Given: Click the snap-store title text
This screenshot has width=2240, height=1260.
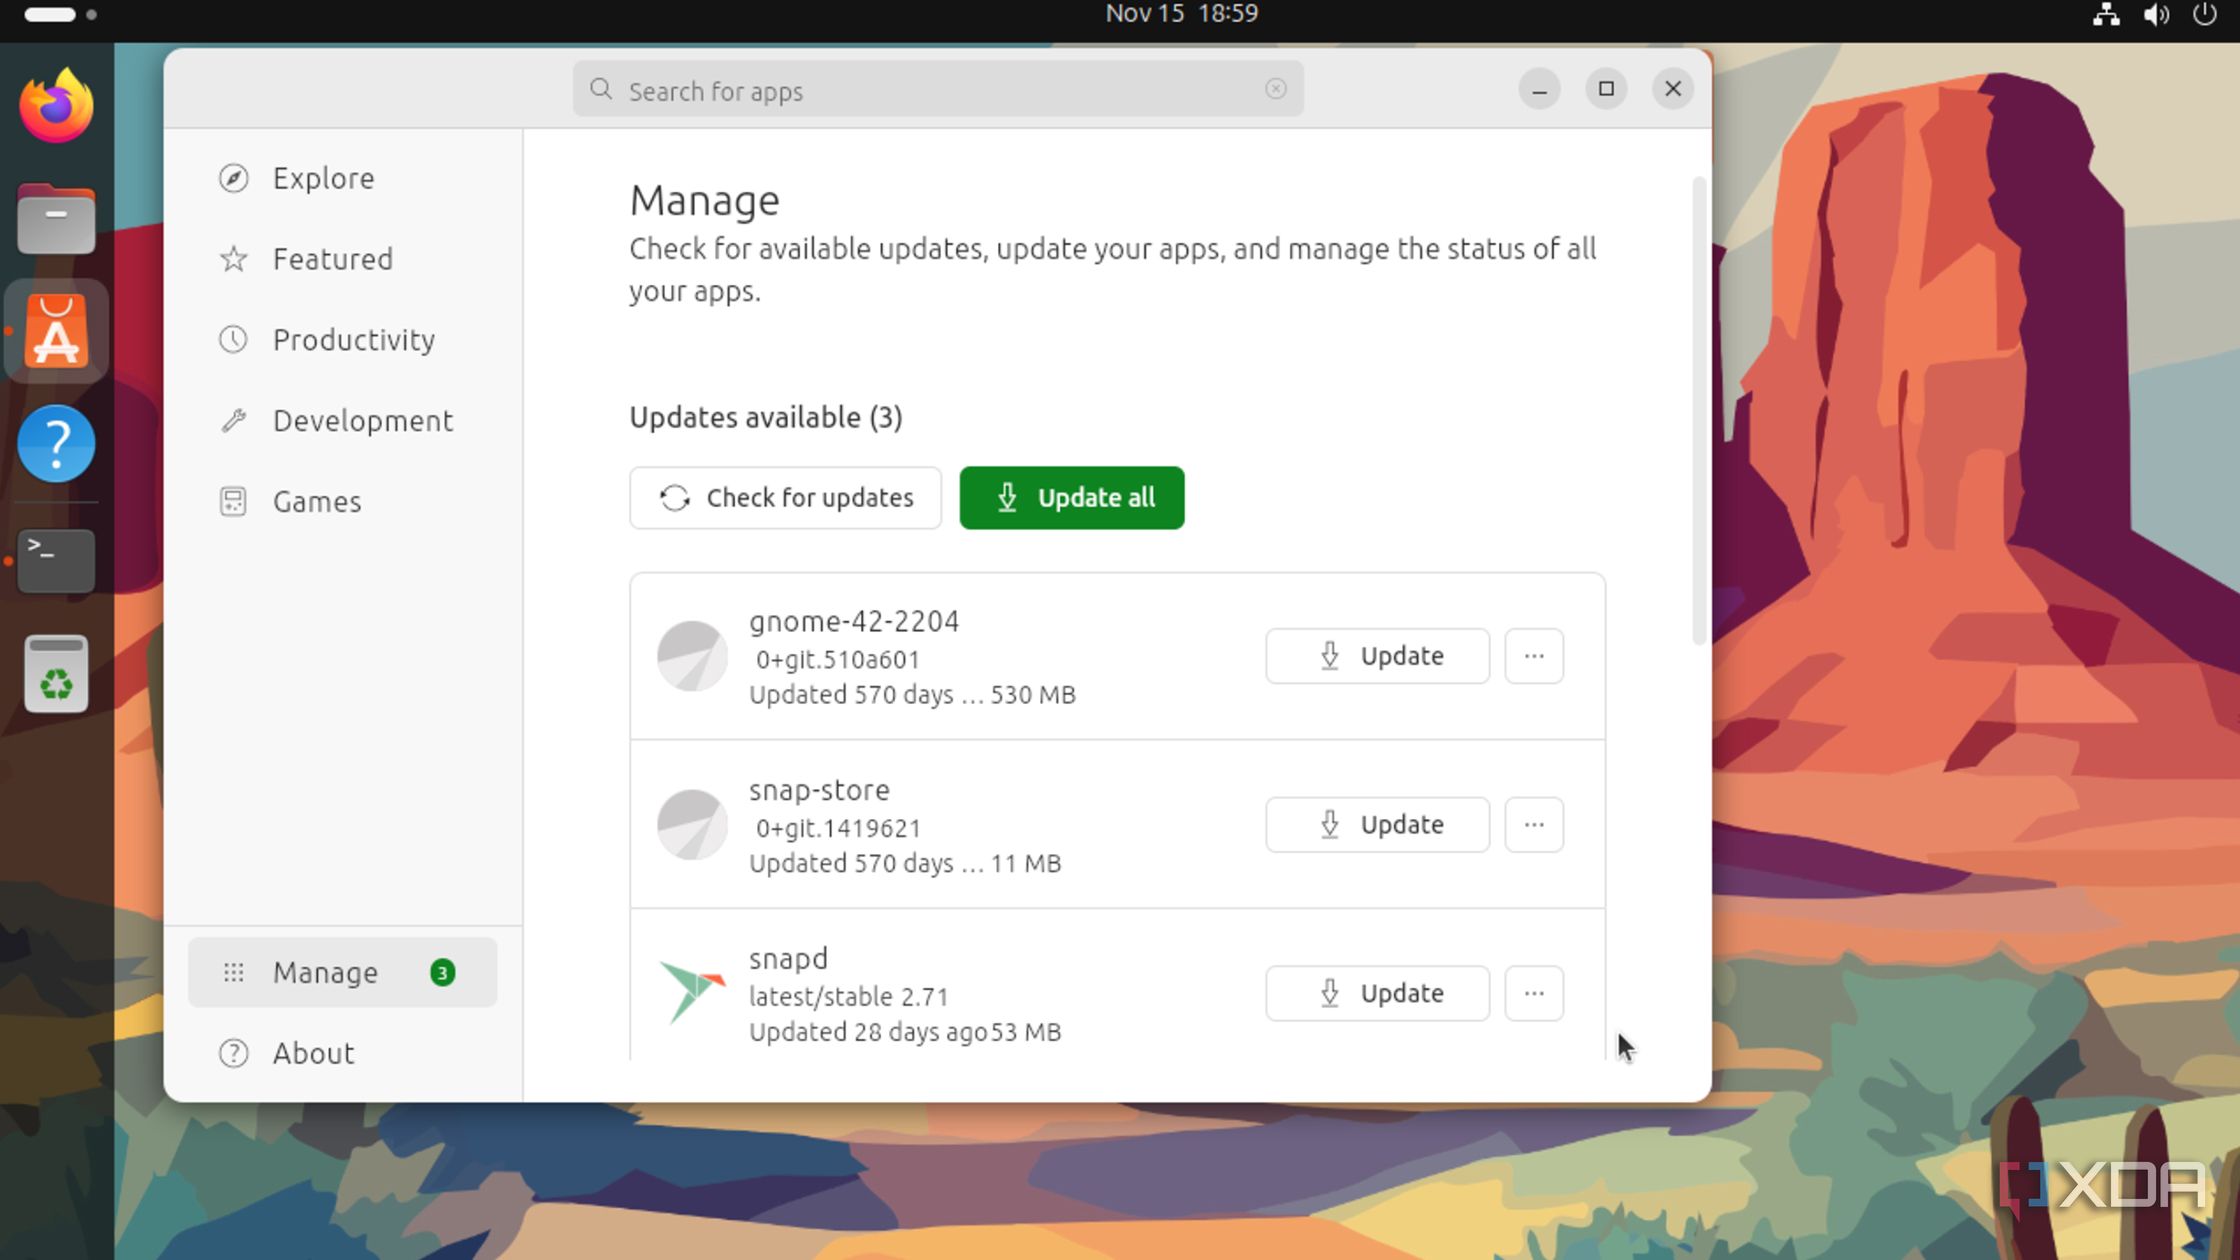Looking at the screenshot, I should coord(819,790).
